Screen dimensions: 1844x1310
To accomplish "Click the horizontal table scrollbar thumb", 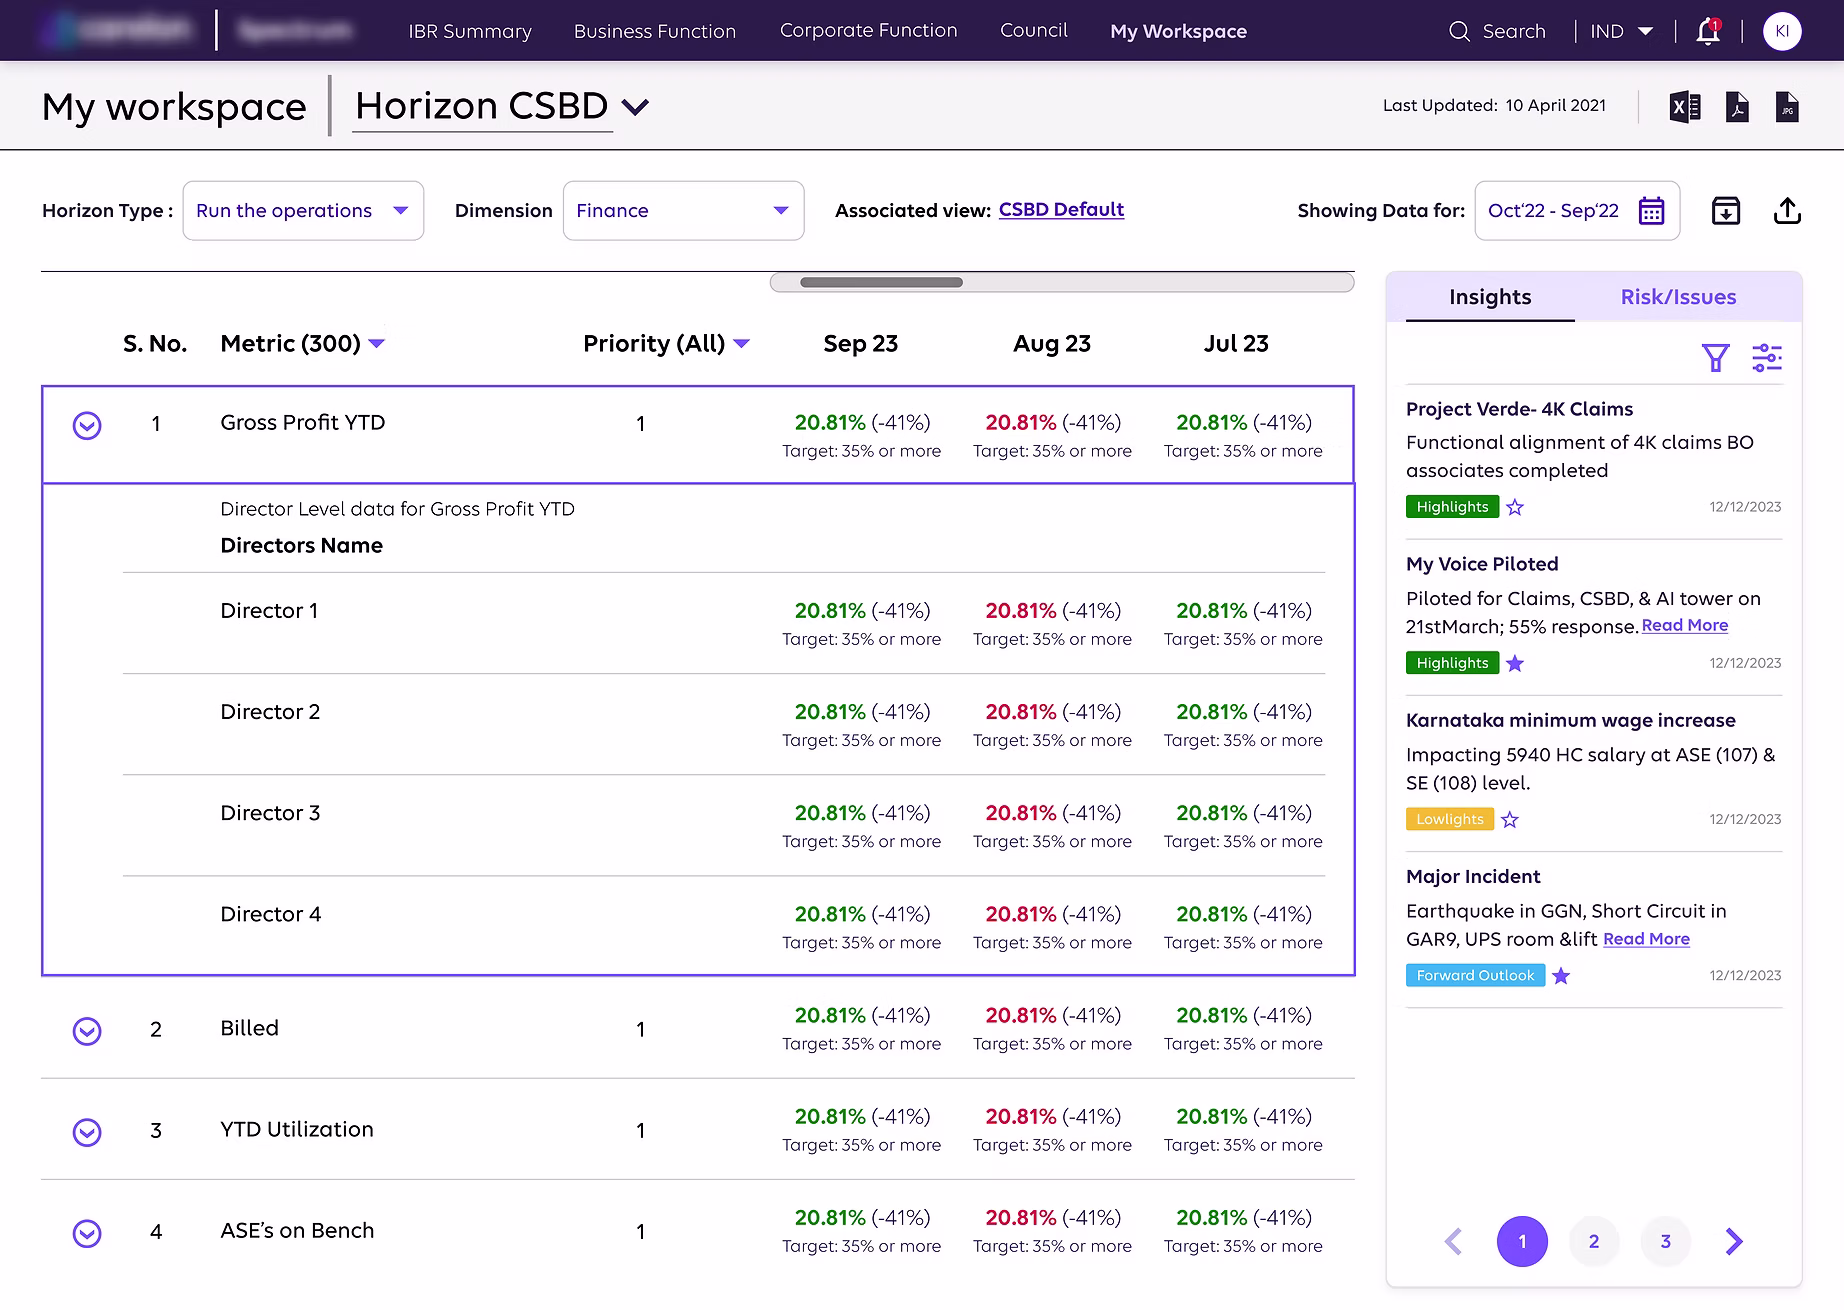I will pyautogui.click(x=881, y=283).
